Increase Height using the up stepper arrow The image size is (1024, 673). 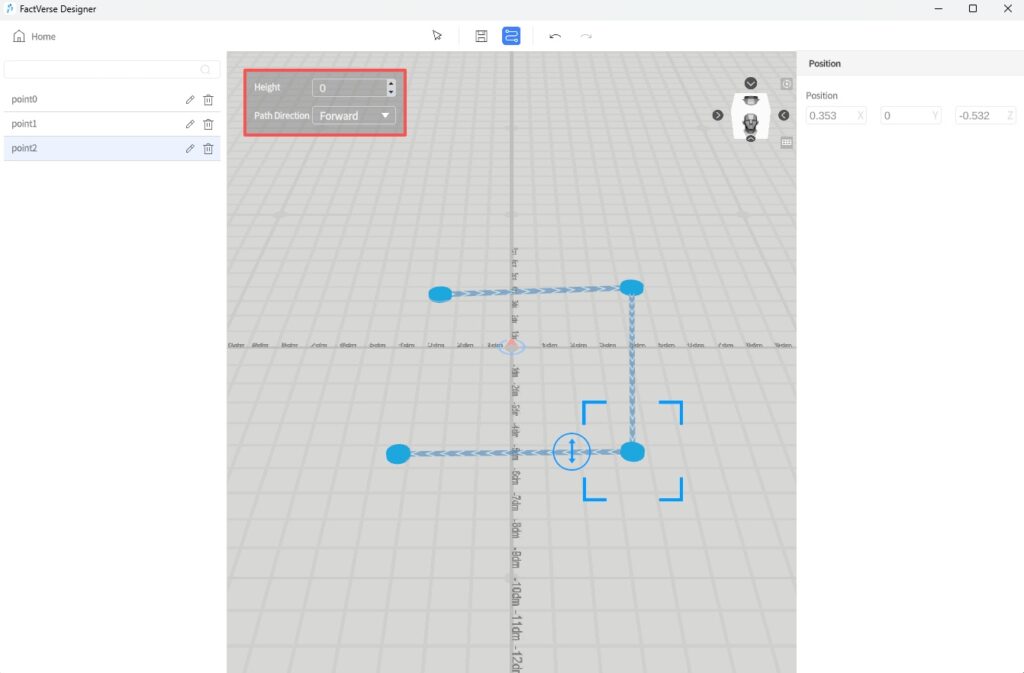390,82
